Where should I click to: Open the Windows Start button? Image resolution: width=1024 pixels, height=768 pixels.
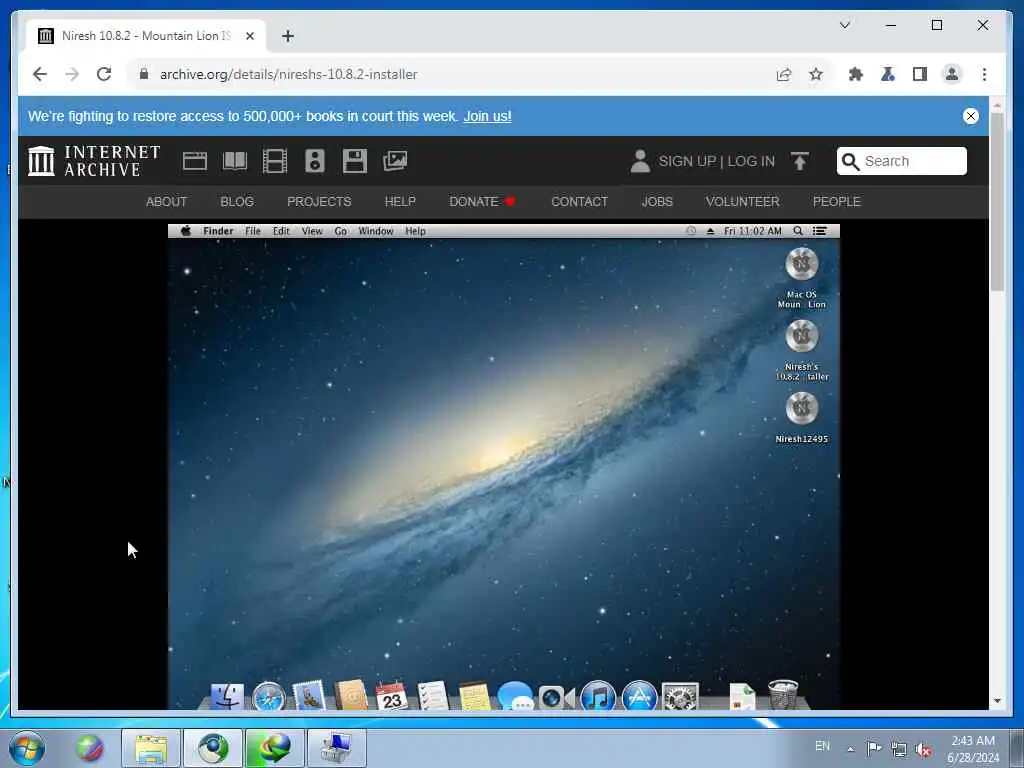[27, 748]
